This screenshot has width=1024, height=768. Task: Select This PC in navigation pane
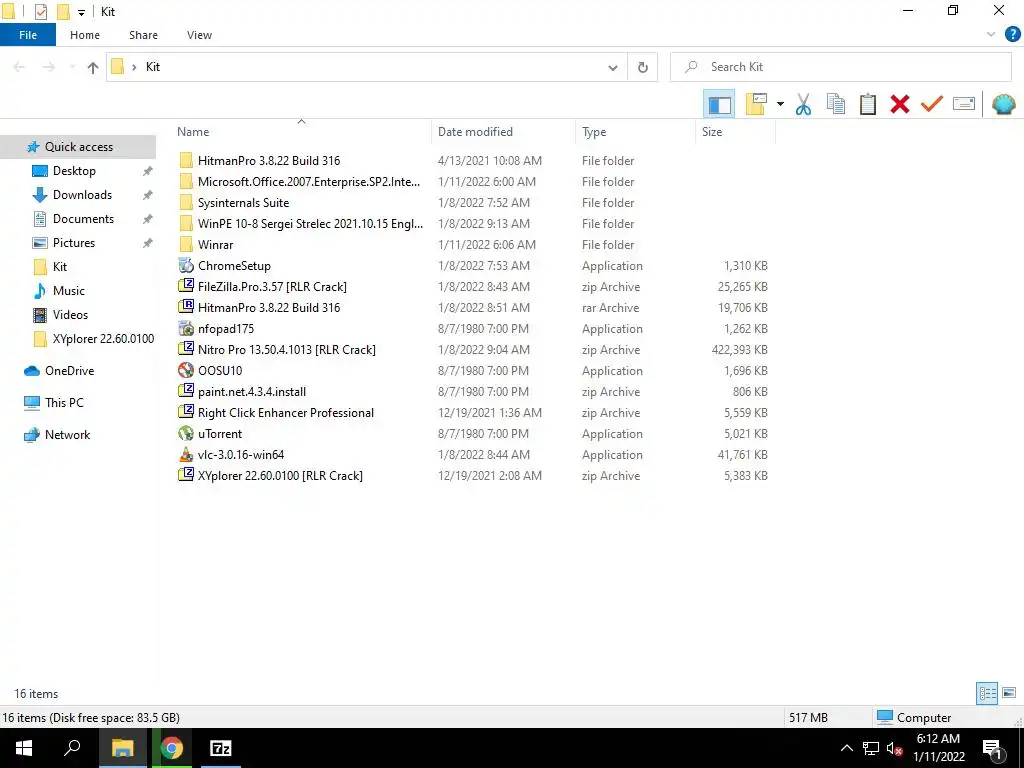coord(64,403)
